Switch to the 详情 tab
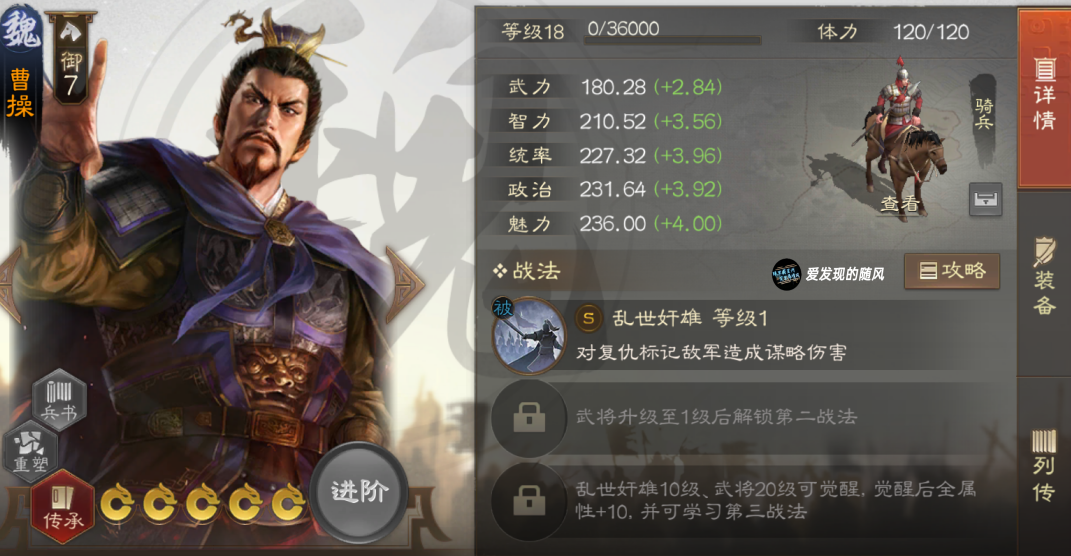This screenshot has height=556, width=1071. 1044,97
